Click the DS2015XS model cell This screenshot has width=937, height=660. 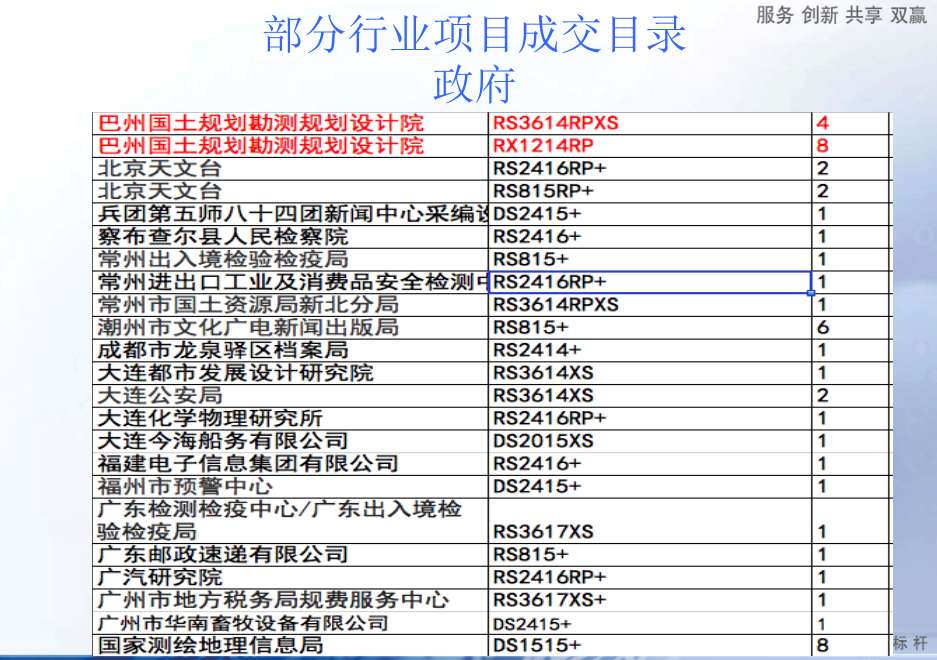tap(650, 441)
